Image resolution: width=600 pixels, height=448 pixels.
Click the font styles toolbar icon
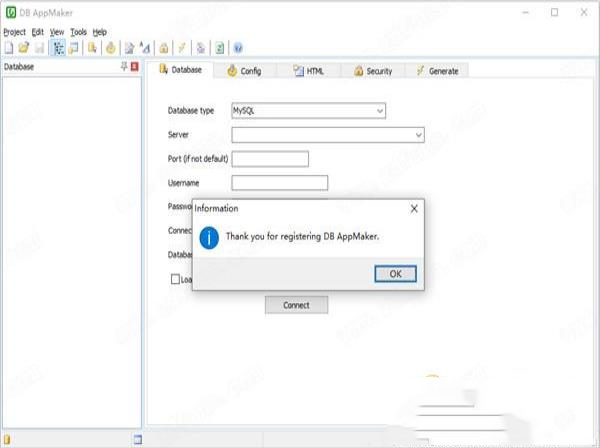pyautogui.click(x=145, y=48)
